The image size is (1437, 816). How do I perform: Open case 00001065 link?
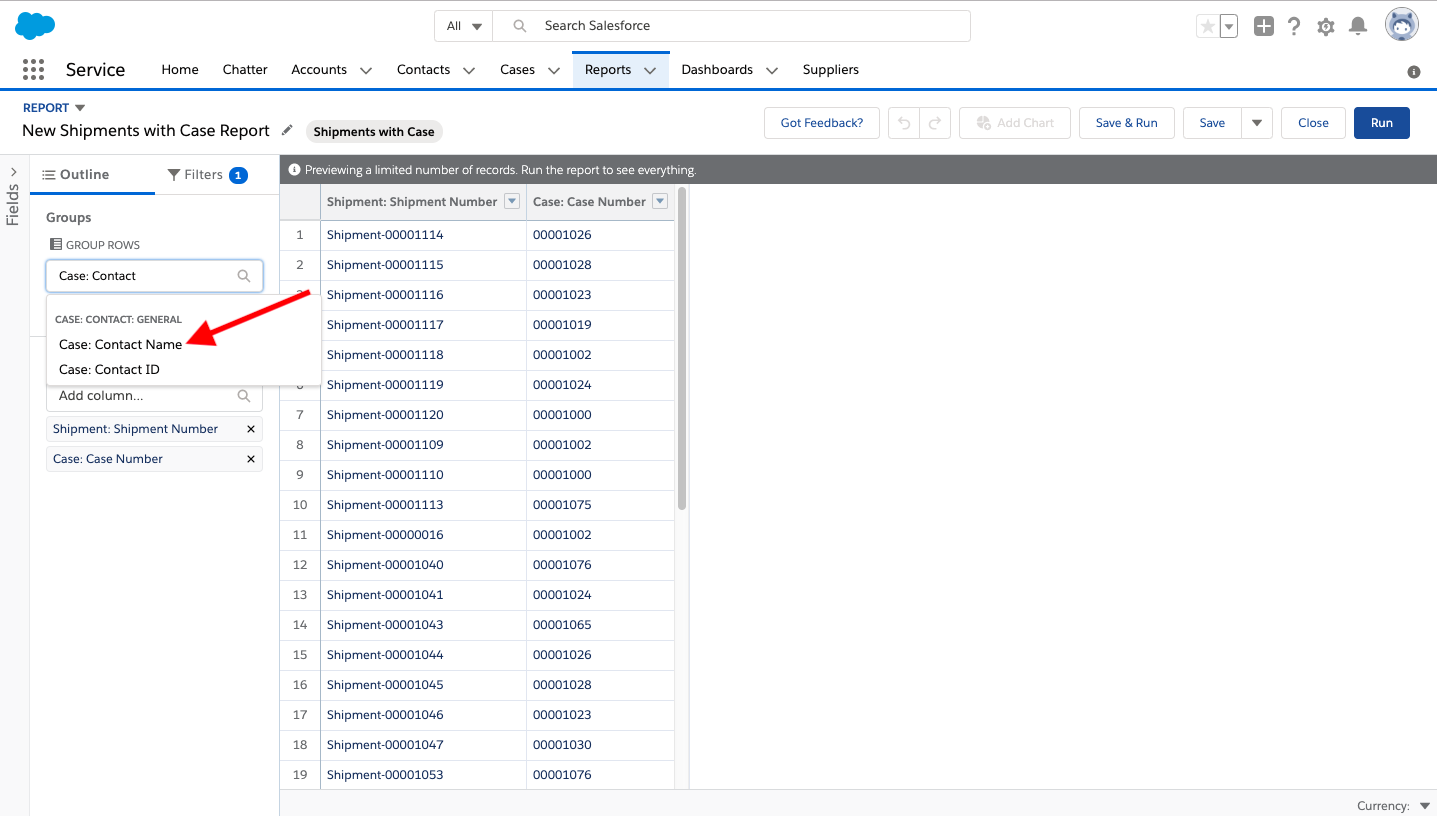click(562, 625)
